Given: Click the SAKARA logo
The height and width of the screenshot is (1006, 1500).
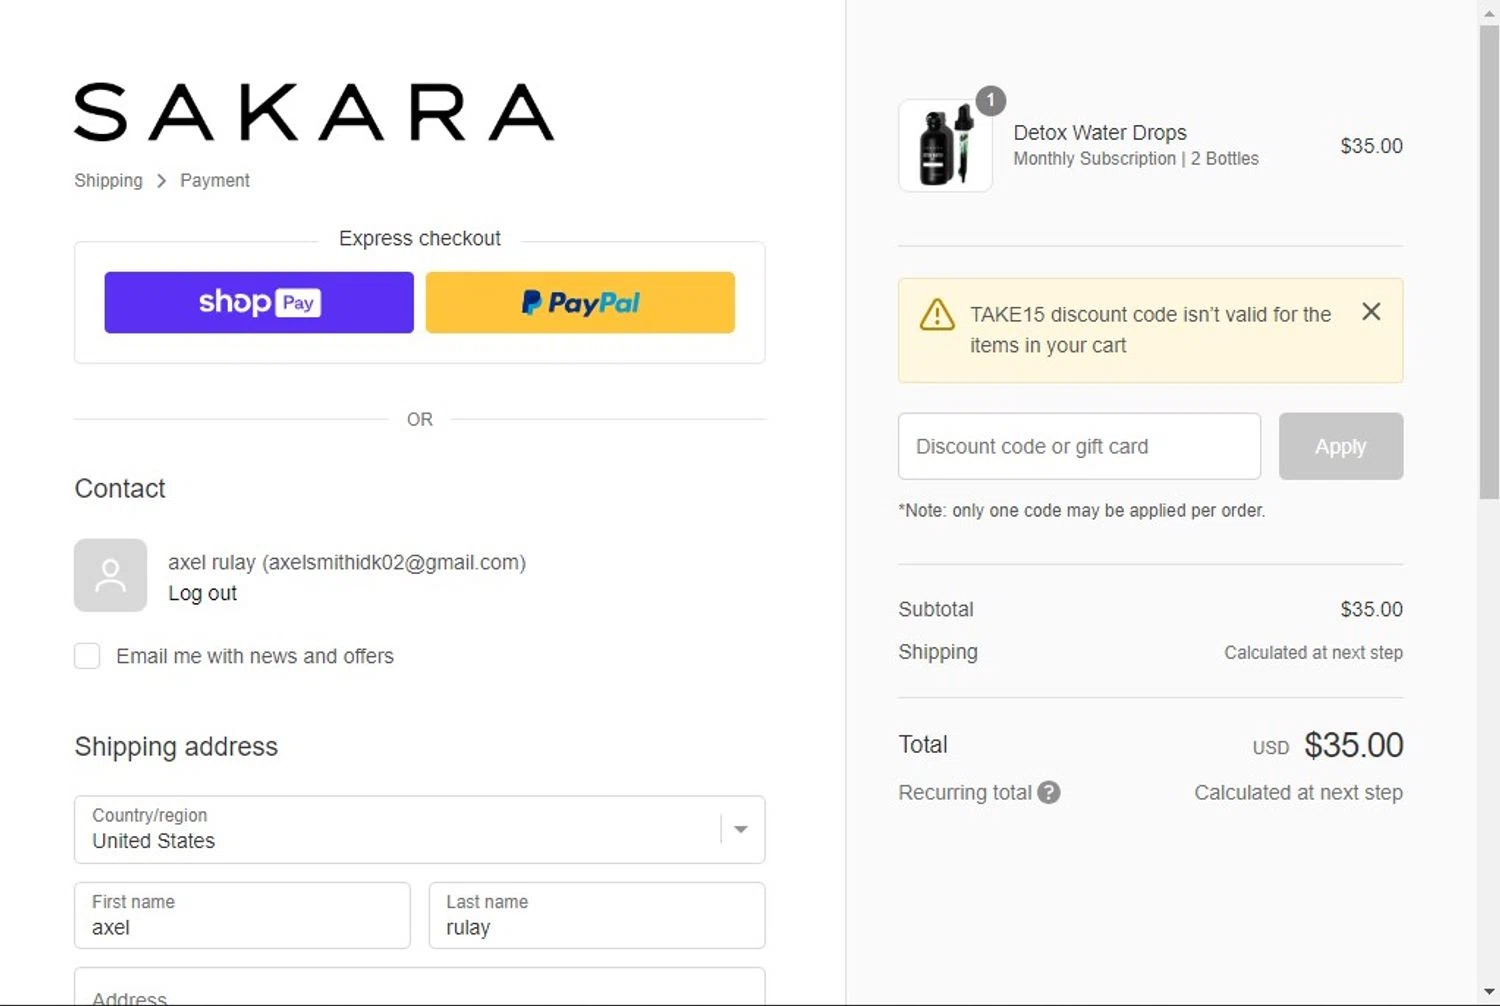Looking at the screenshot, I should [x=314, y=112].
